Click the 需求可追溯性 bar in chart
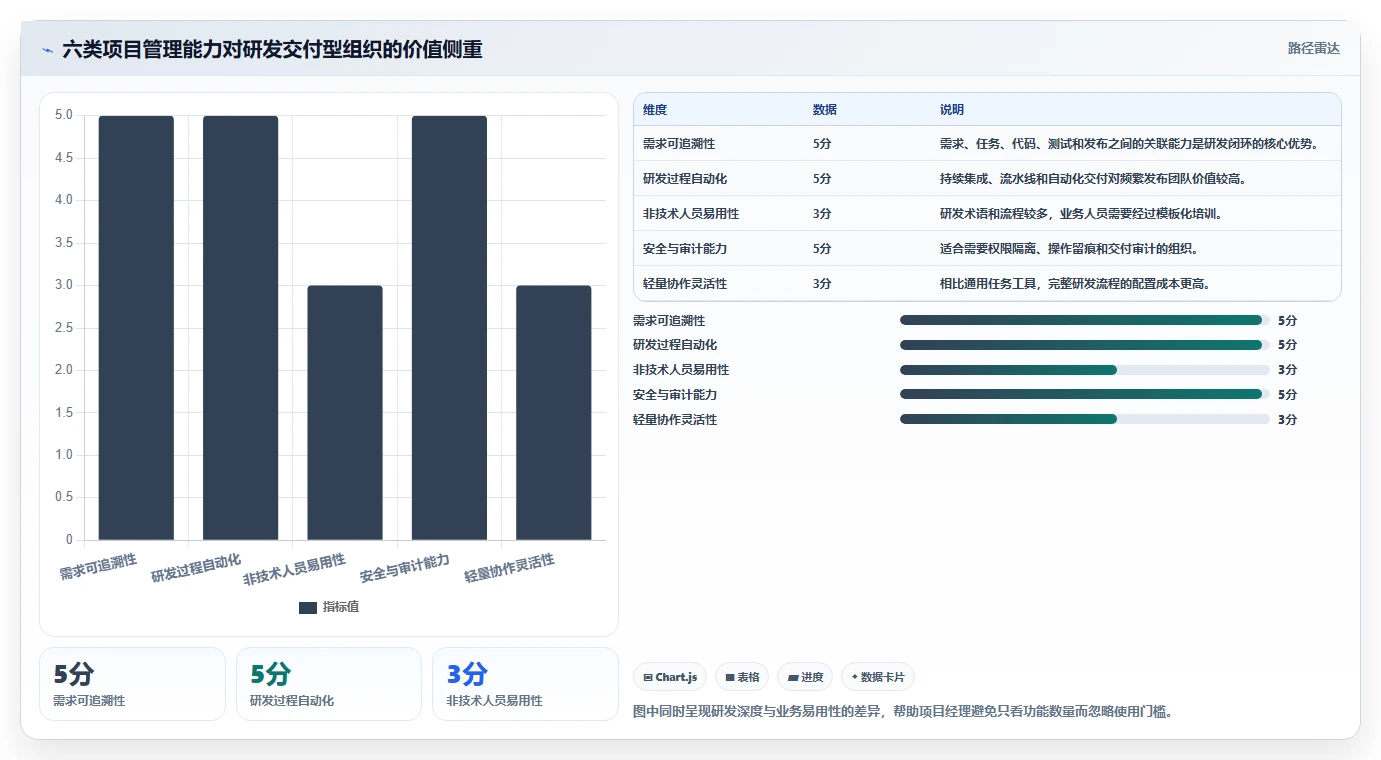 point(136,328)
